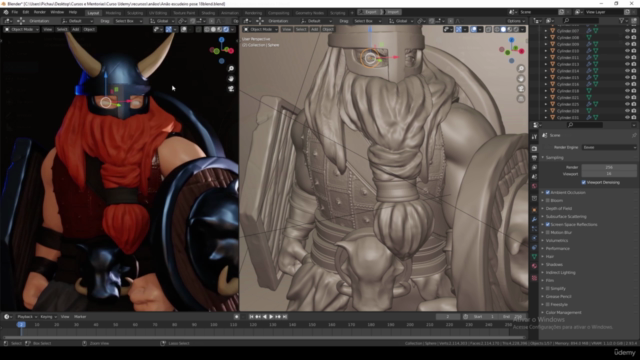The height and width of the screenshot is (360, 640).
Task: Open the Select Box drag dropdown on left header
Action: pos(127,21)
